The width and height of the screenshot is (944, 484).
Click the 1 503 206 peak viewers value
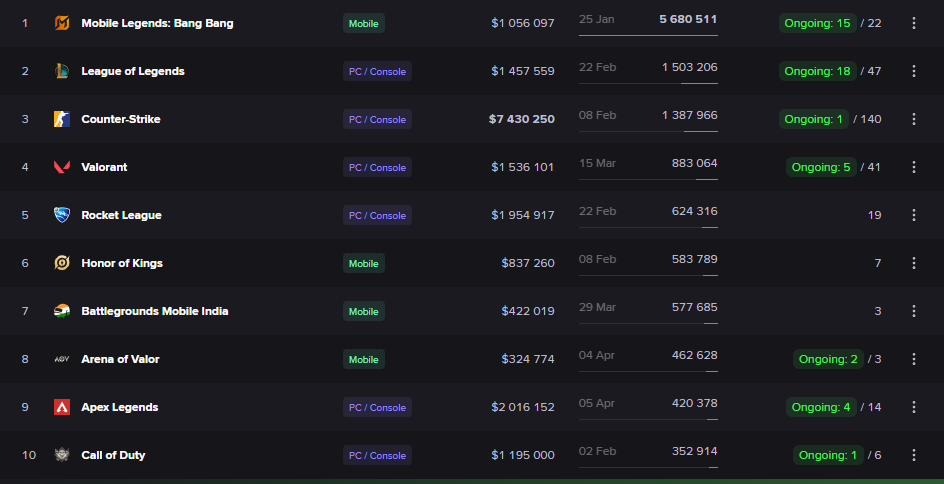tap(690, 67)
